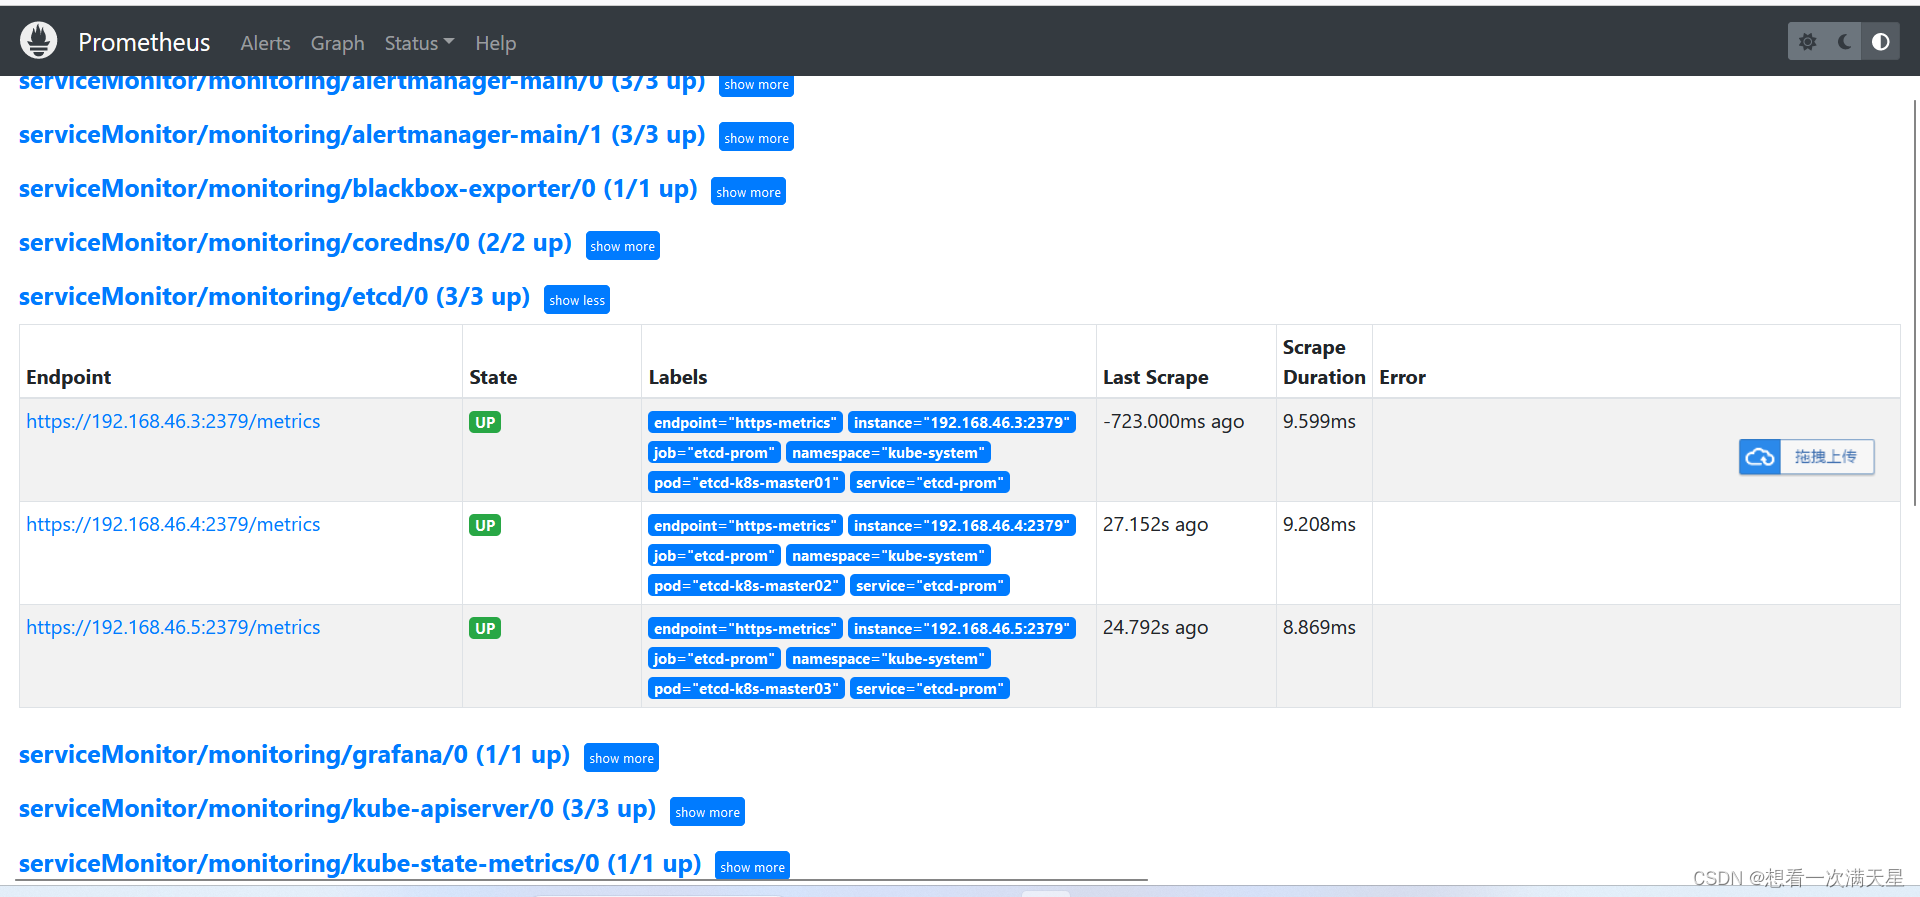
Task: Click endpoint="https-metrics" label in master01 row
Action: [x=745, y=422]
